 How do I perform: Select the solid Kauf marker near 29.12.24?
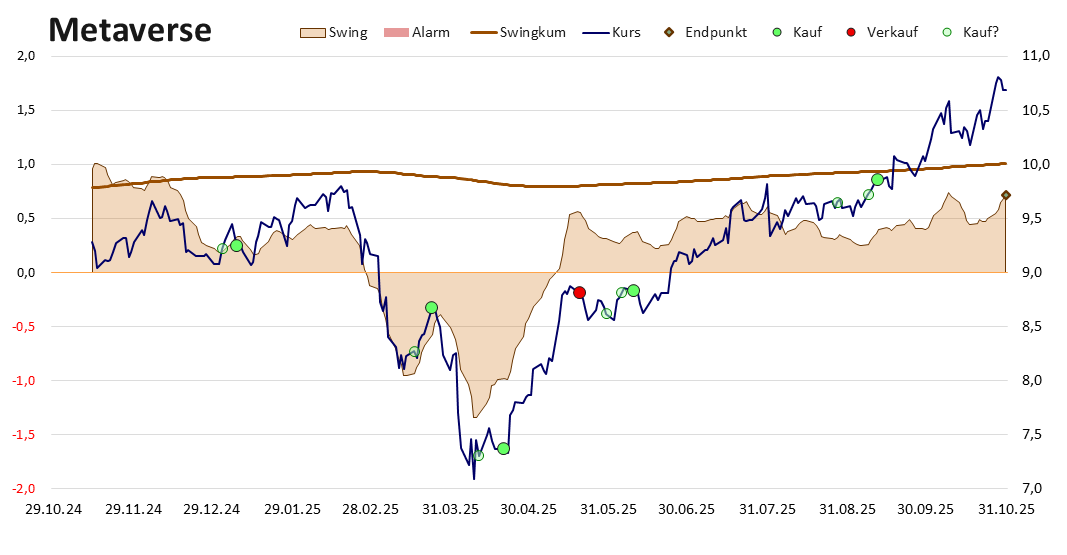[x=236, y=245]
